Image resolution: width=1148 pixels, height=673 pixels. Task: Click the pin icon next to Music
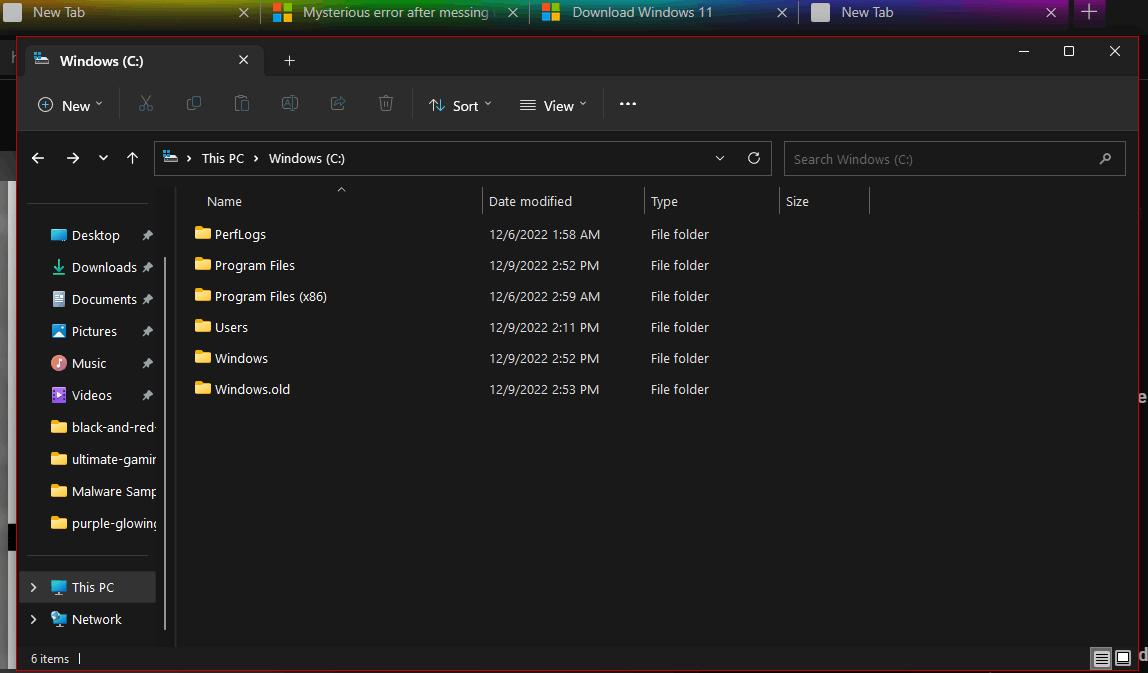[x=147, y=363]
